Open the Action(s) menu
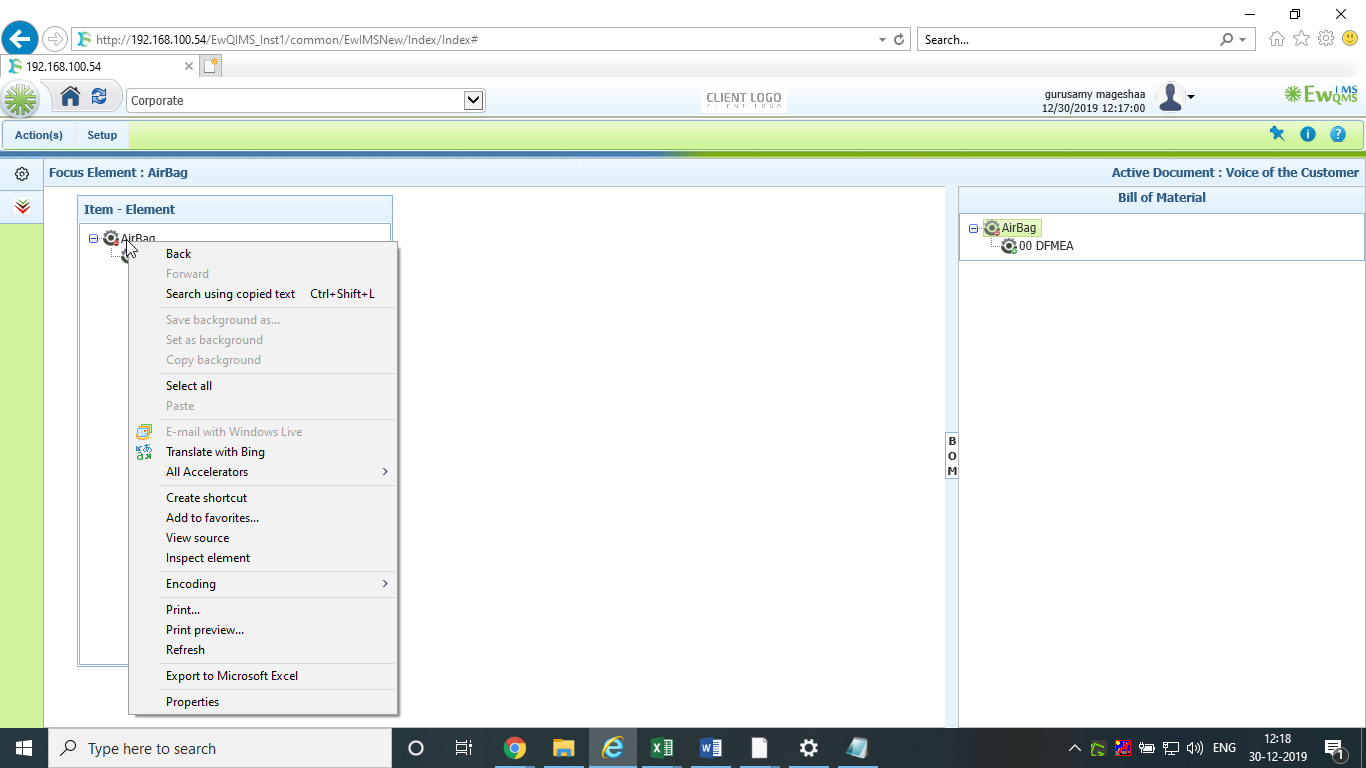Image resolution: width=1366 pixels, height=768 pixels. (39, 135)
